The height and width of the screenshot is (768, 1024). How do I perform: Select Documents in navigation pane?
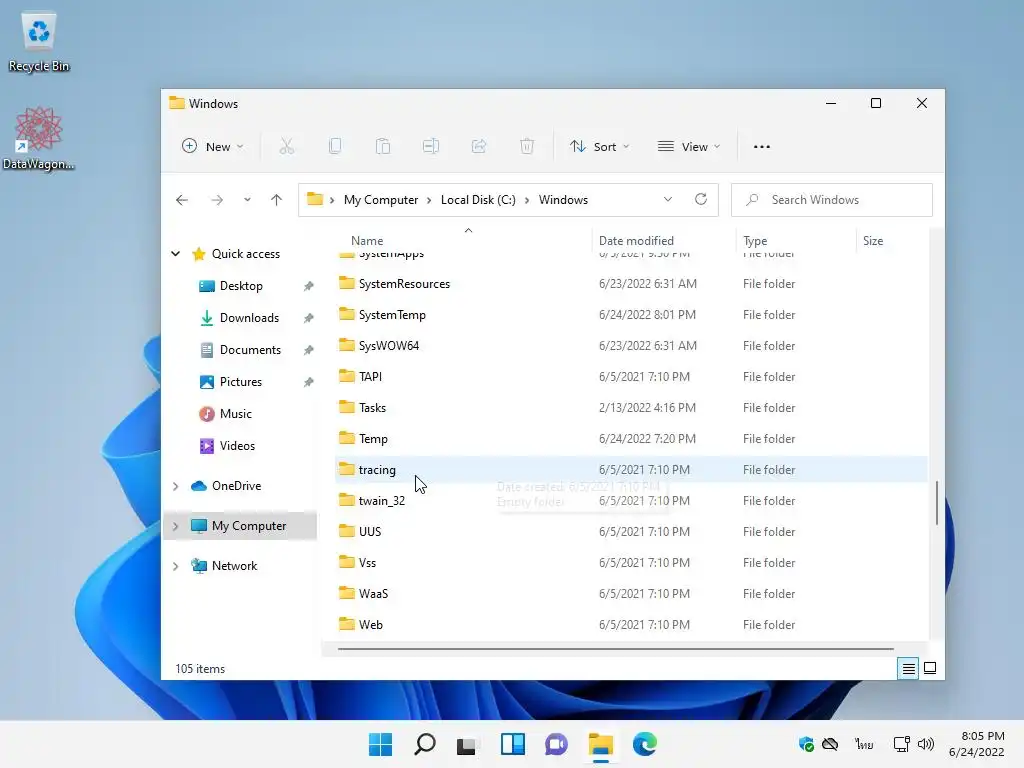250,349
